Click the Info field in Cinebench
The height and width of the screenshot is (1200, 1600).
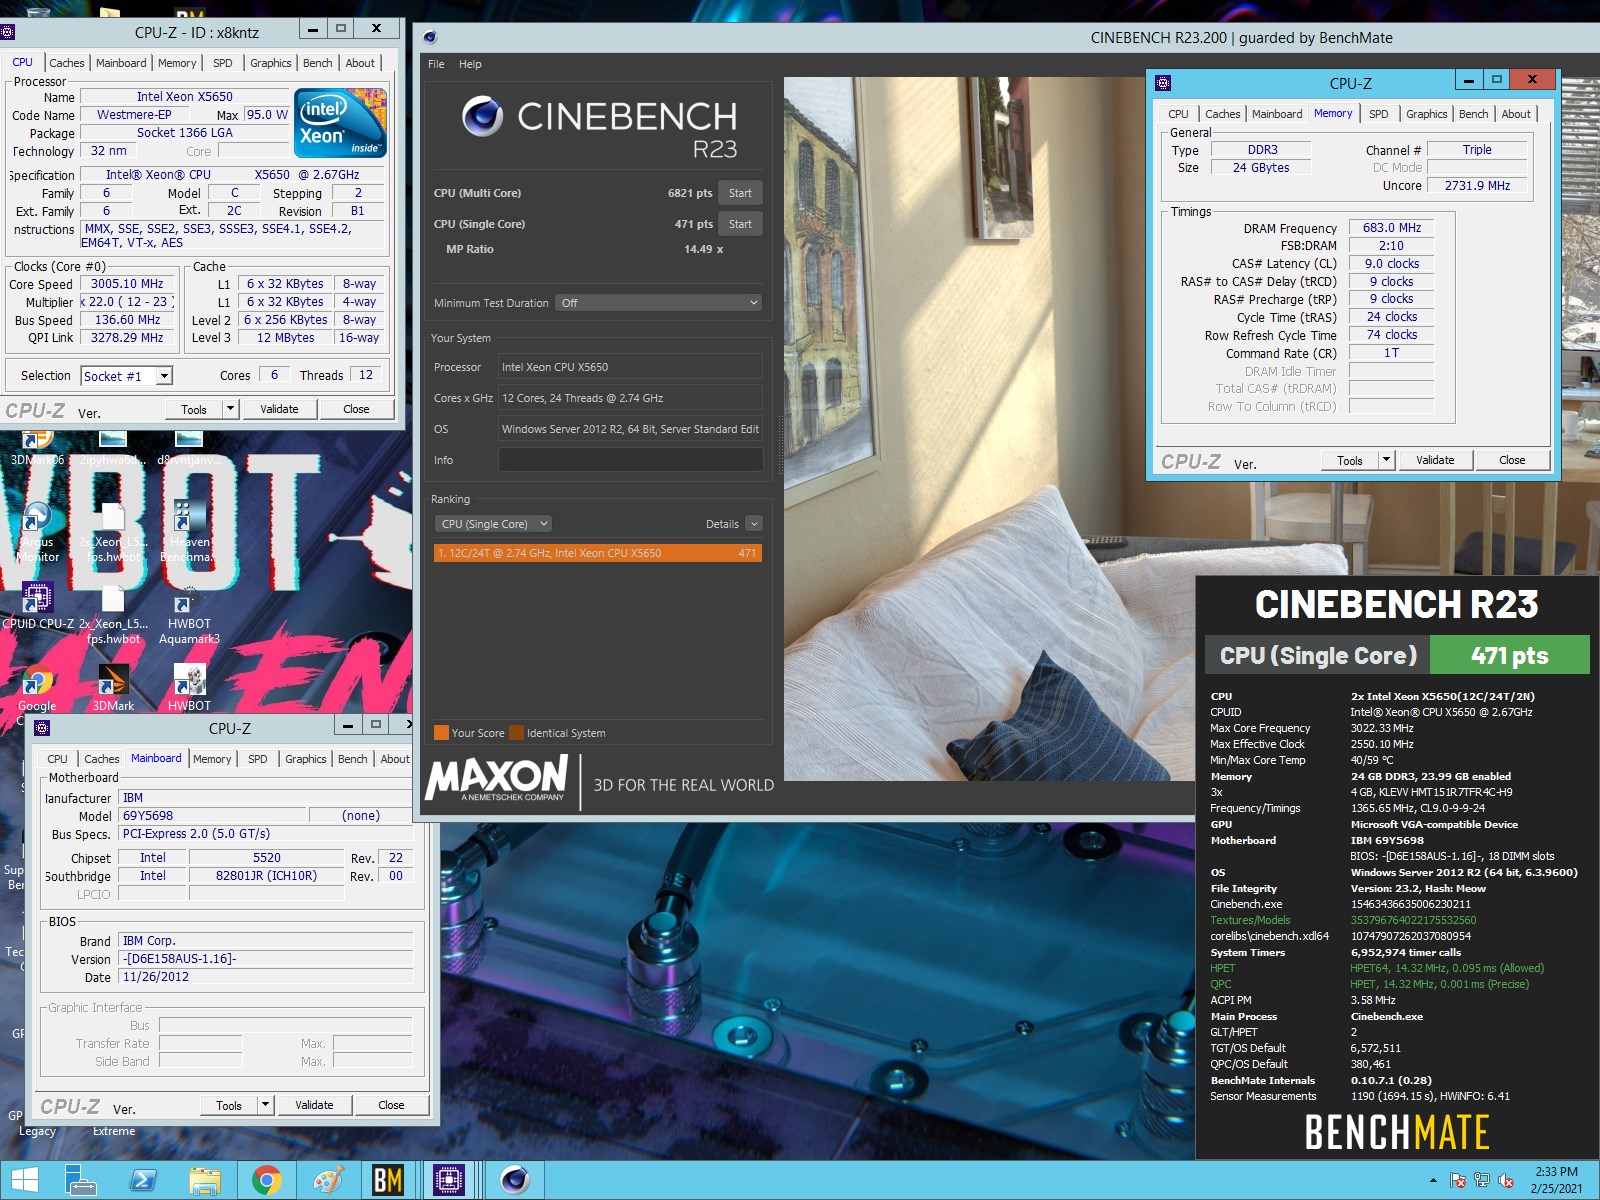point(630,460)
